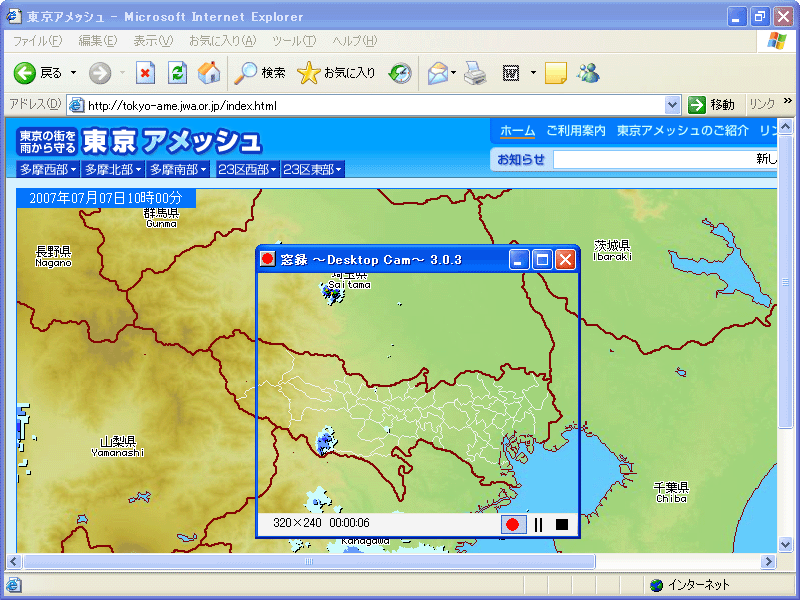Click the Windows flag logo

tap(777, 41)
